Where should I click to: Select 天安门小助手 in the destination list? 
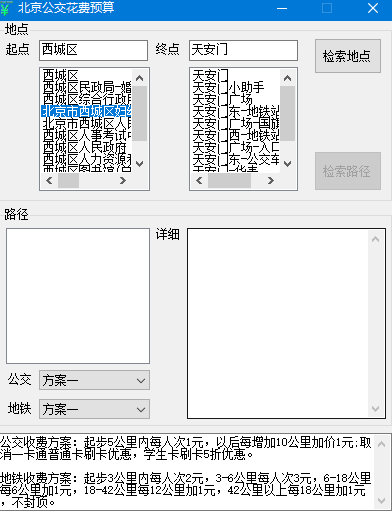pyautogui.click(x=235, y=87)
